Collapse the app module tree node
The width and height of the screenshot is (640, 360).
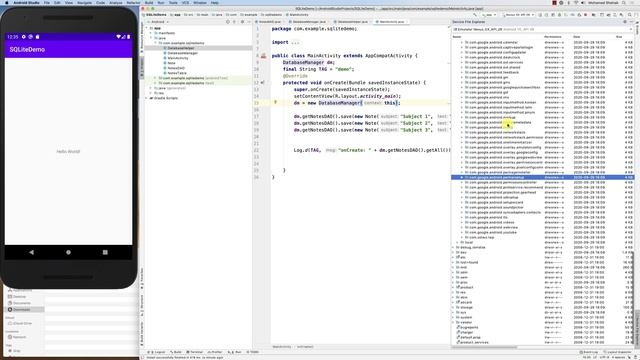click(147, 28)
